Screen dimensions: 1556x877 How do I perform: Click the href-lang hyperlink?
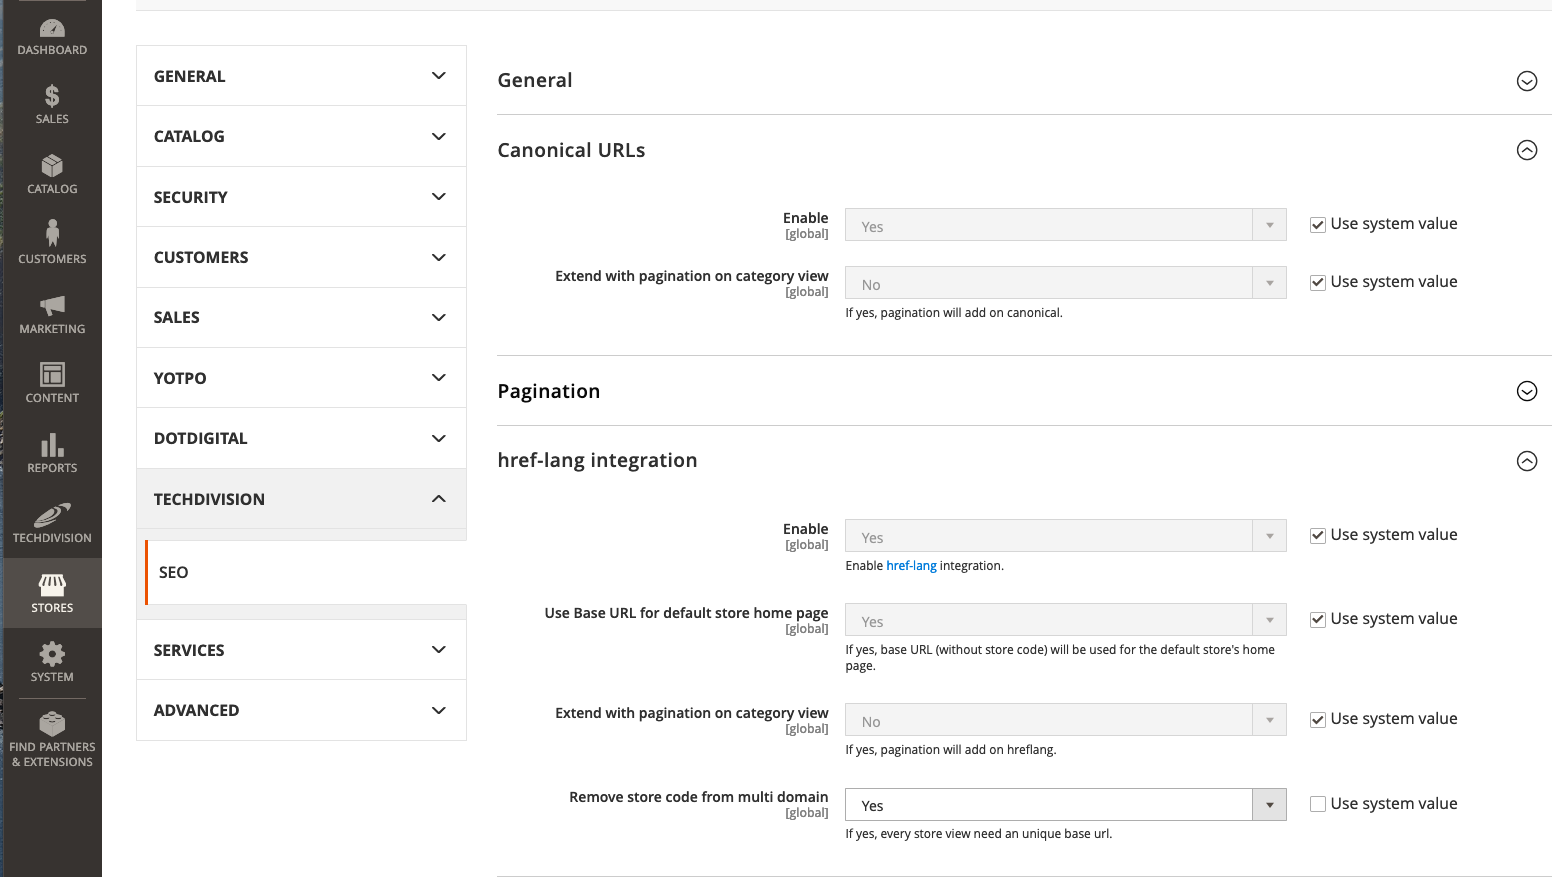pyautogui.click(x=911, y=565)
